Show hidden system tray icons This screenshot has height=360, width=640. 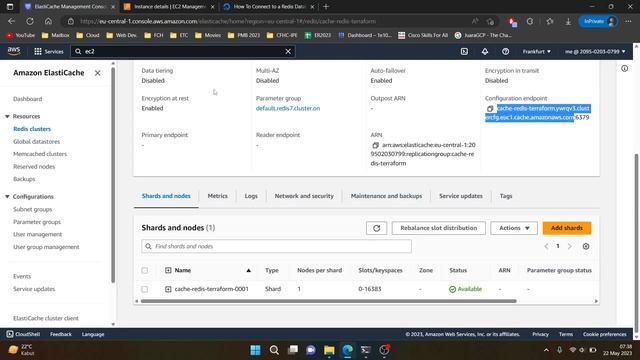tap(546, 350)
